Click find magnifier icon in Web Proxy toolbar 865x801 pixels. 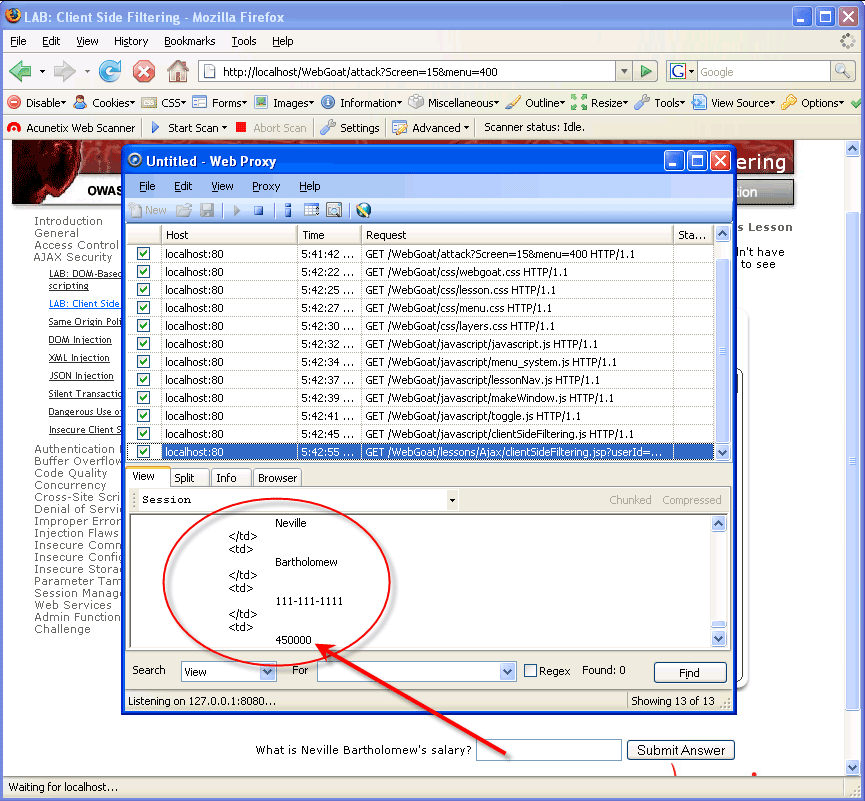click(334, 210)
